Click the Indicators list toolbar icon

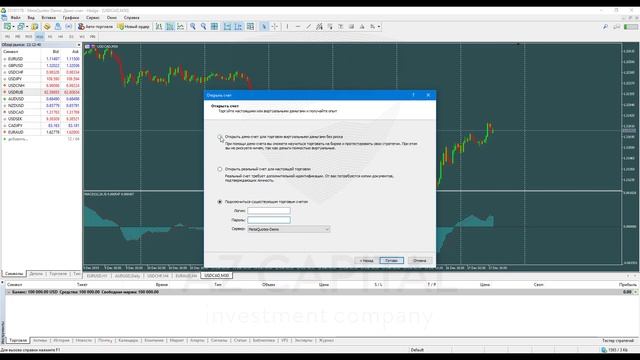[x=250, y=27]
